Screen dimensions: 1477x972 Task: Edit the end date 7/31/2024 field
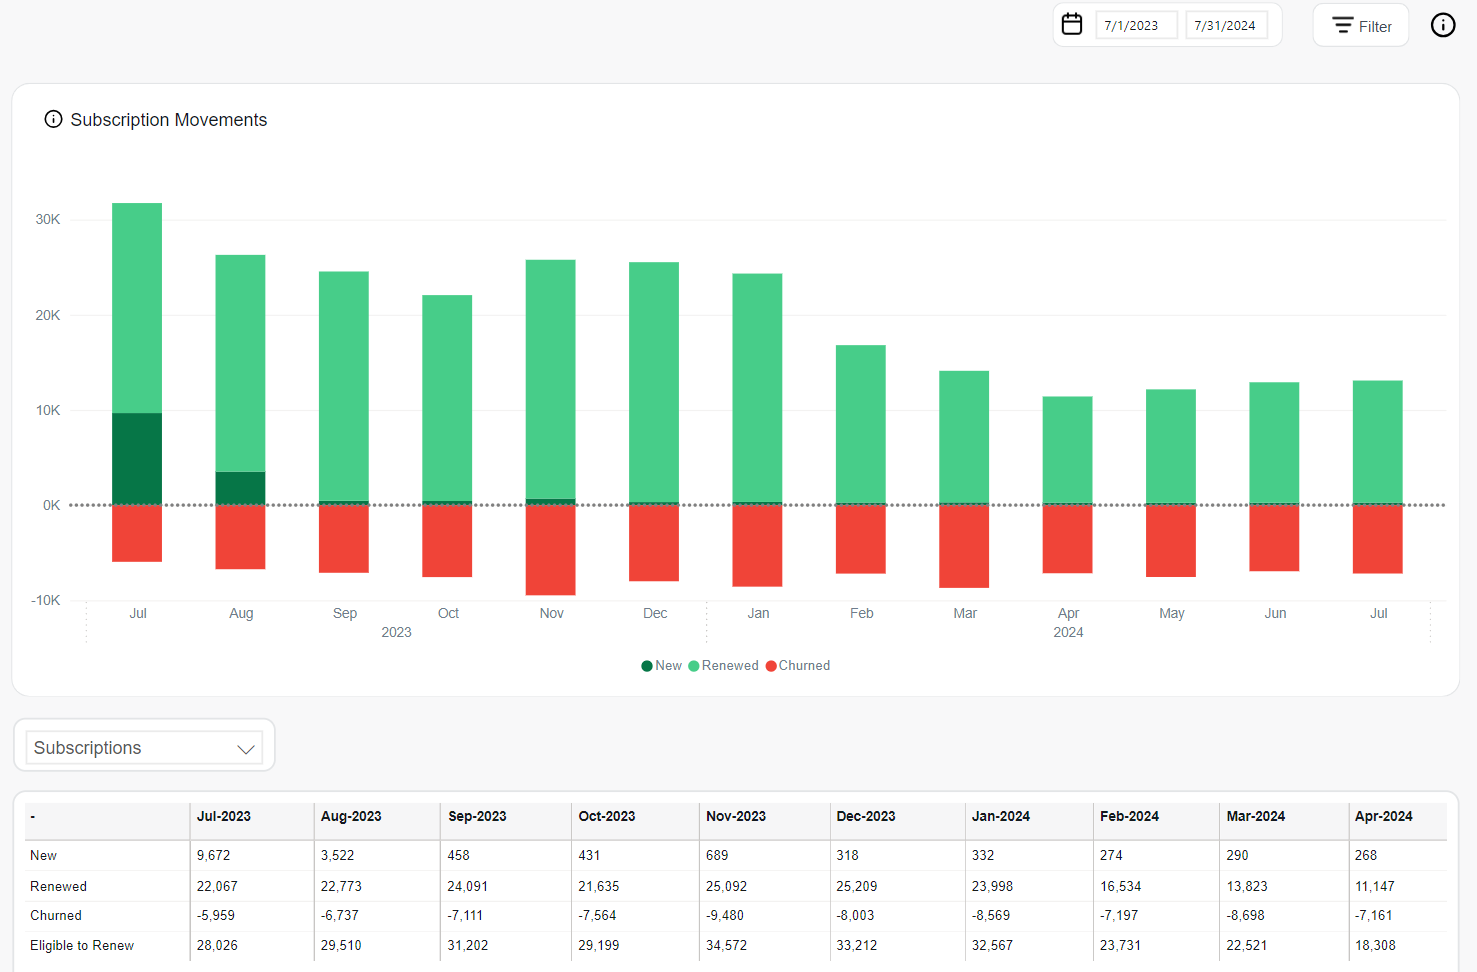(1226, 26)
